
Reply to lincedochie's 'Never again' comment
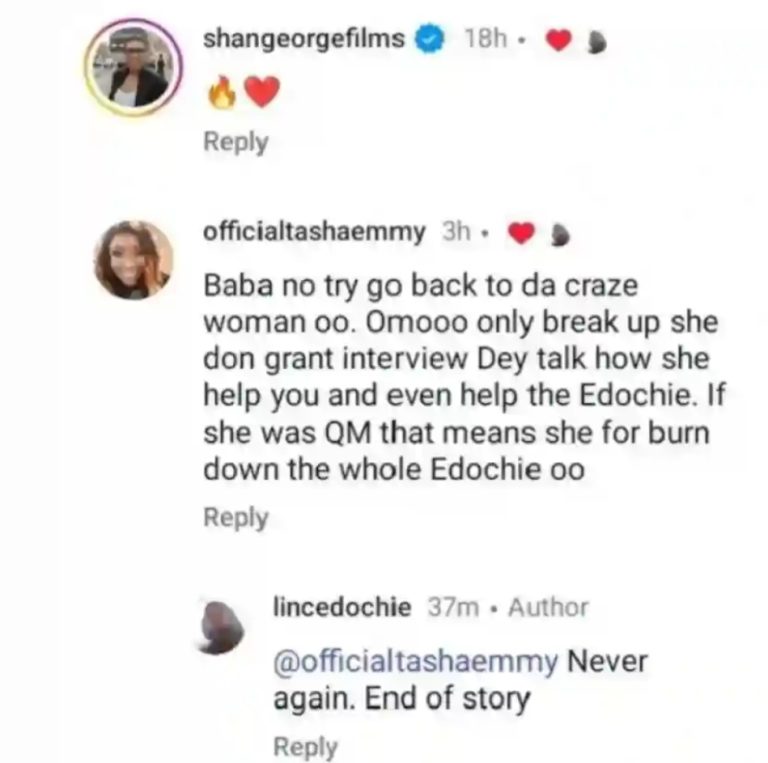(305, 746)
